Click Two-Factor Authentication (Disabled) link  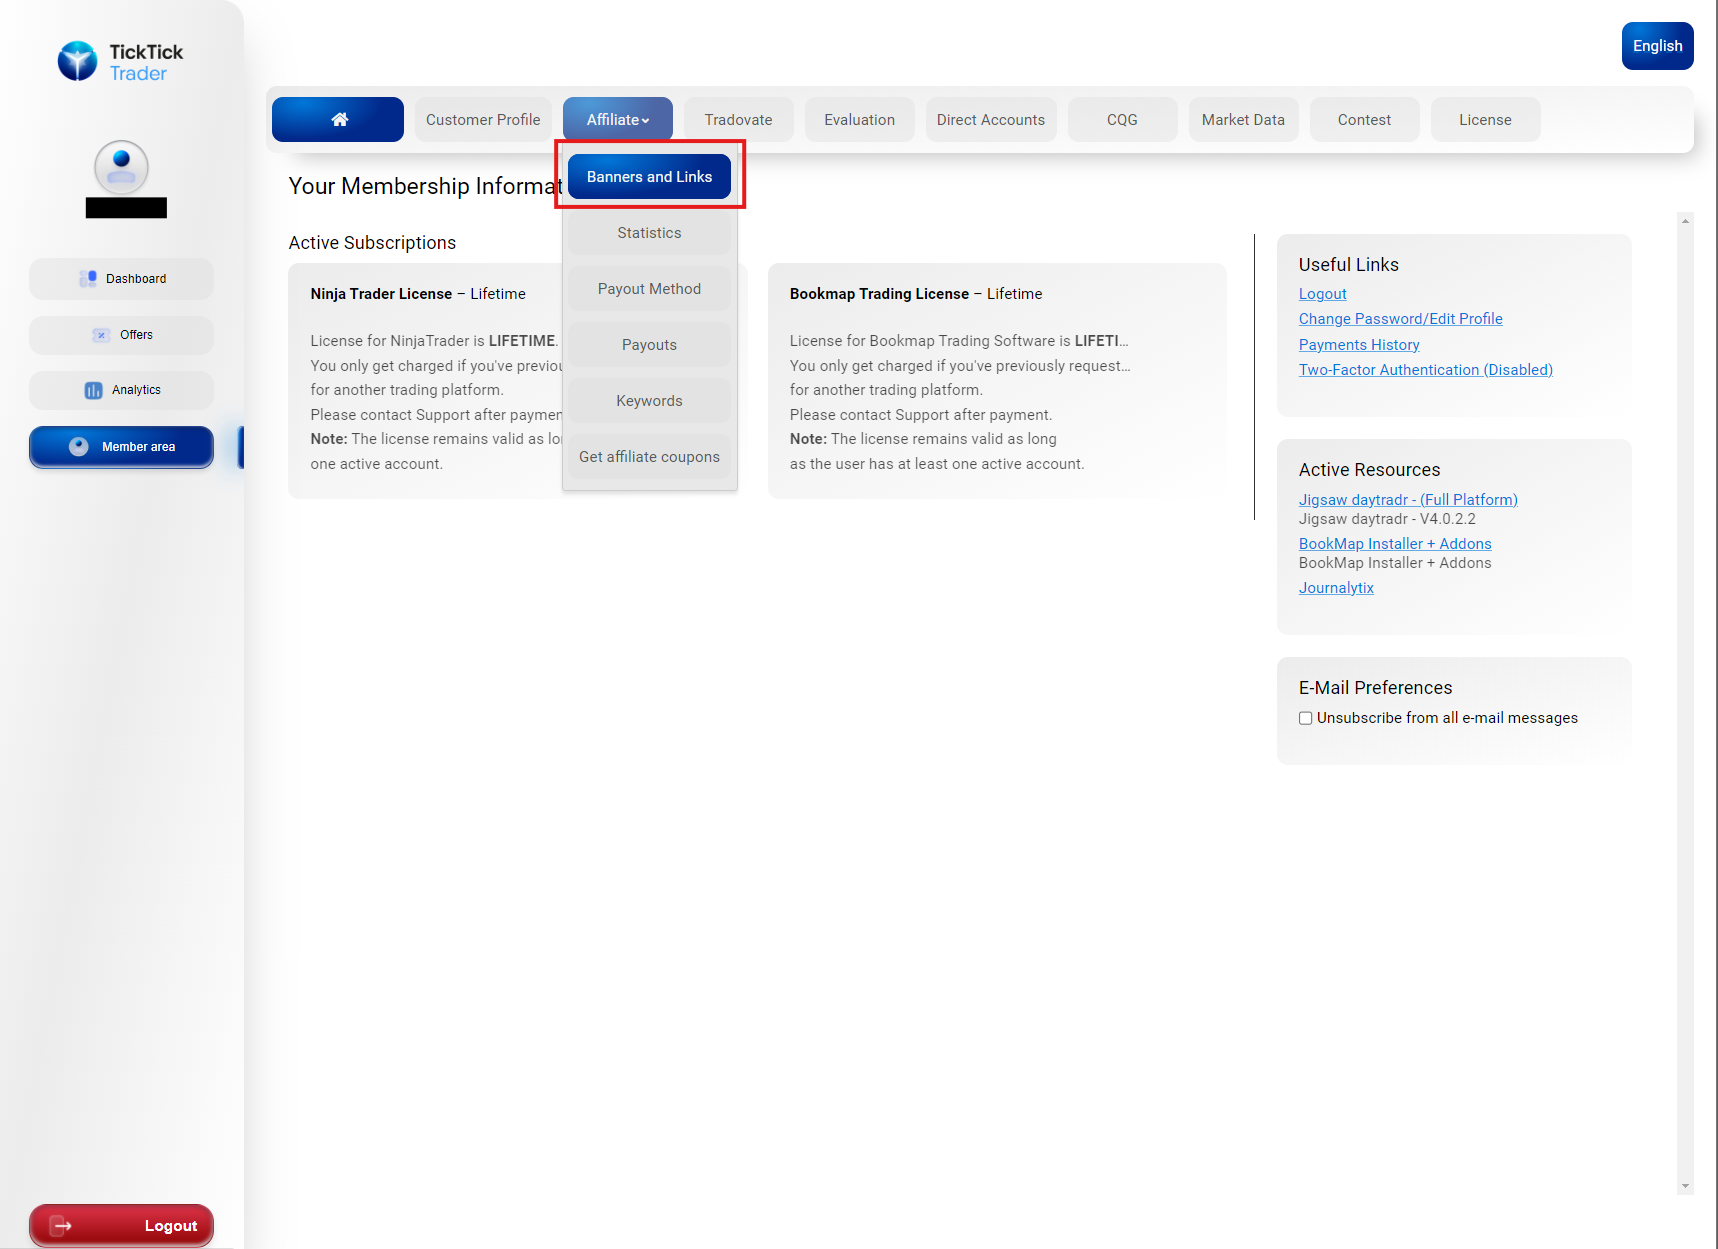point(1425,370)
